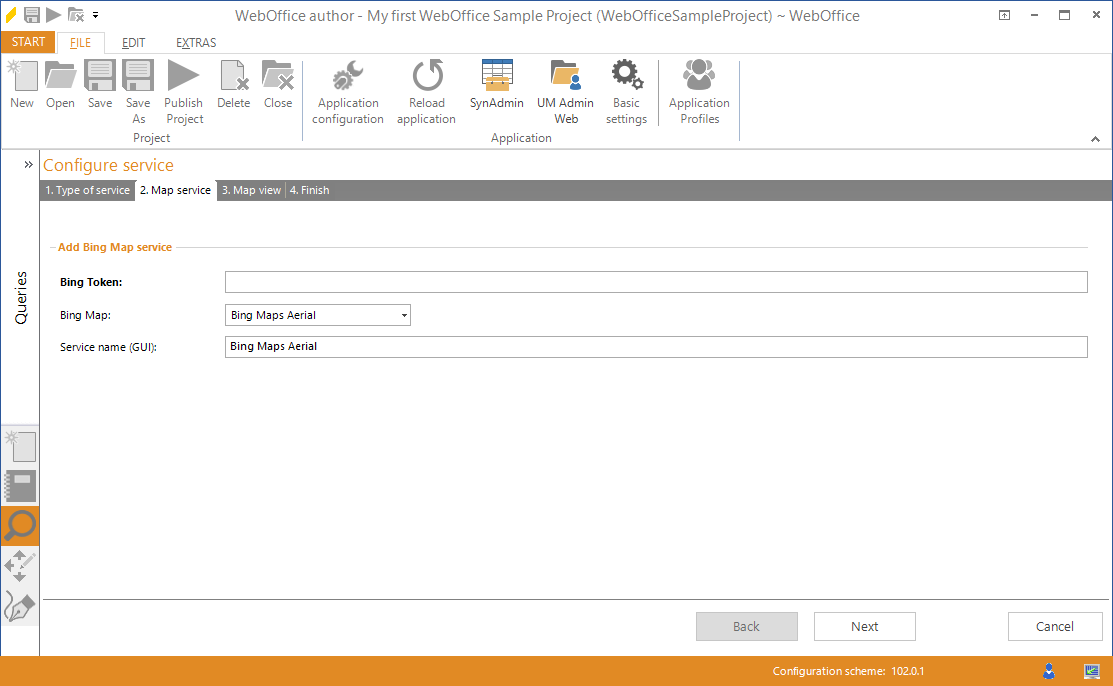Open the Bing Map dropdown
Viewport: 1113px width, 686px height.
[404, 315]
